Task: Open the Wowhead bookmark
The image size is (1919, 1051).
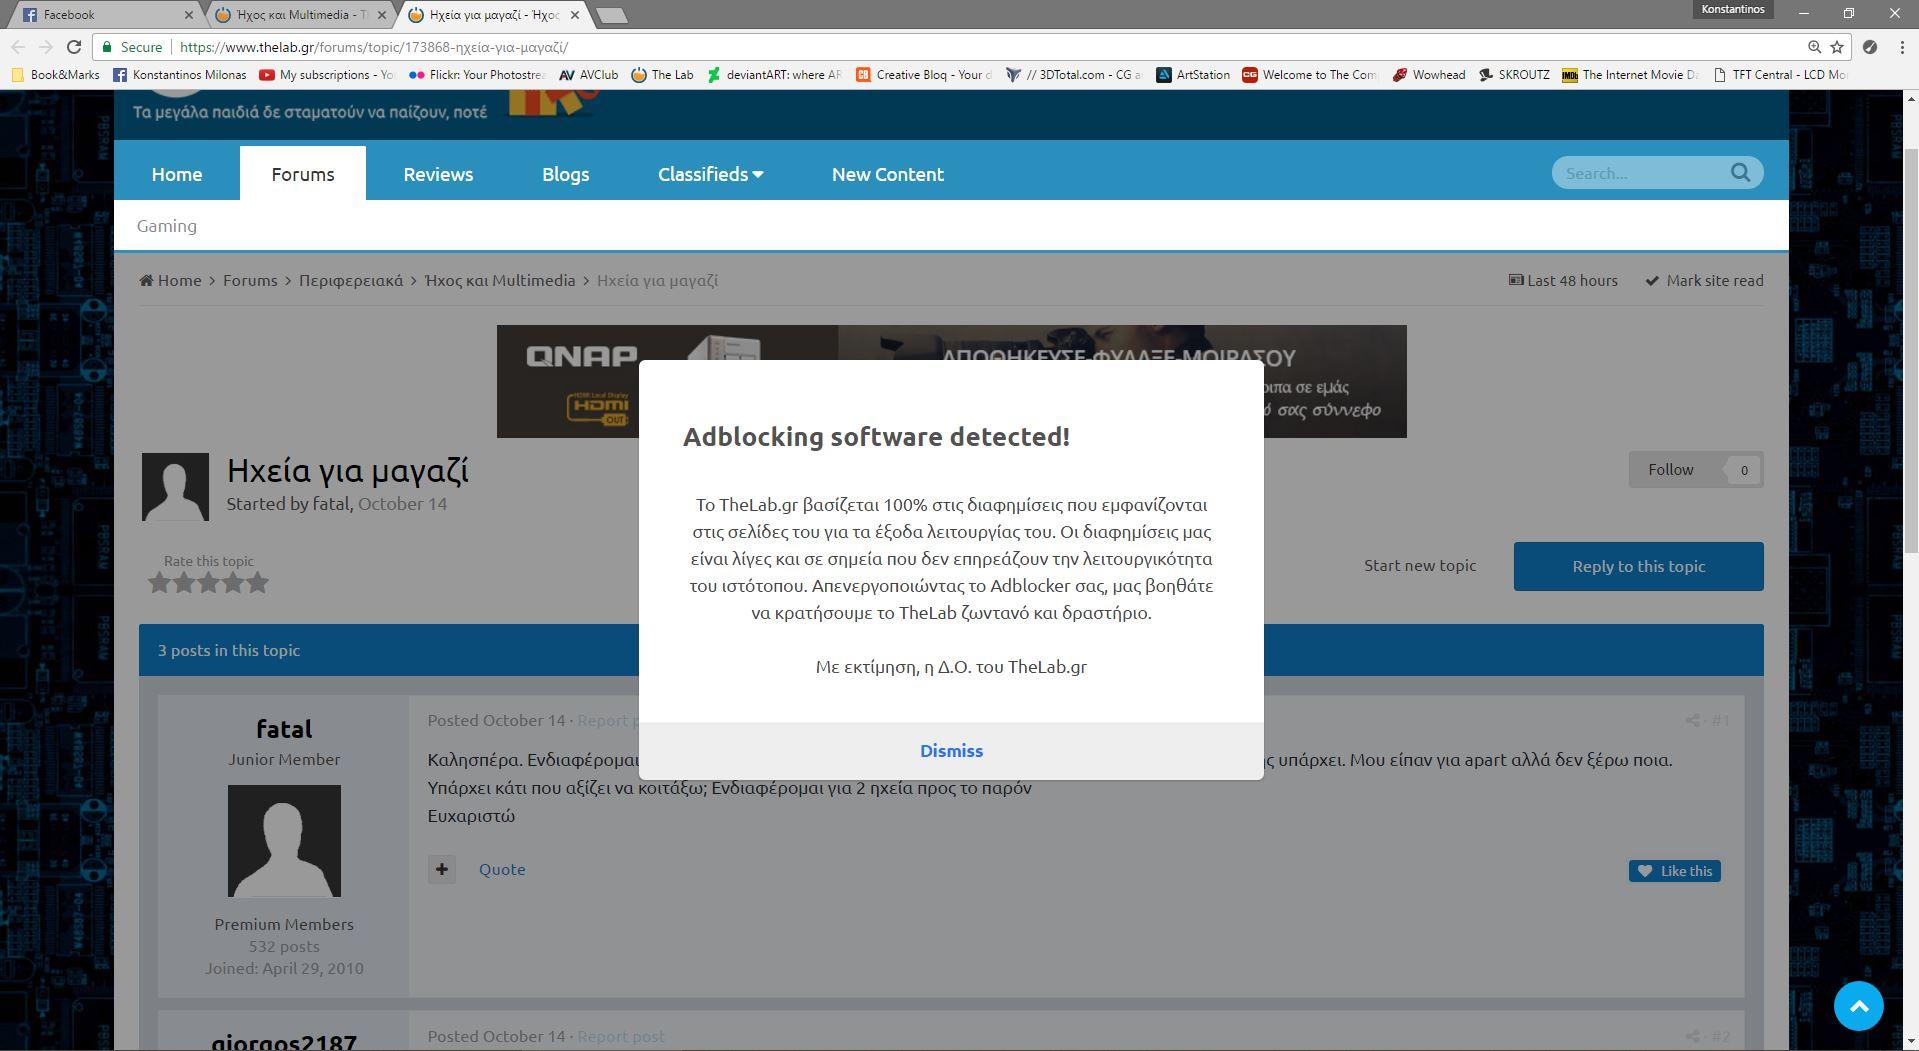Action: 1428,75
